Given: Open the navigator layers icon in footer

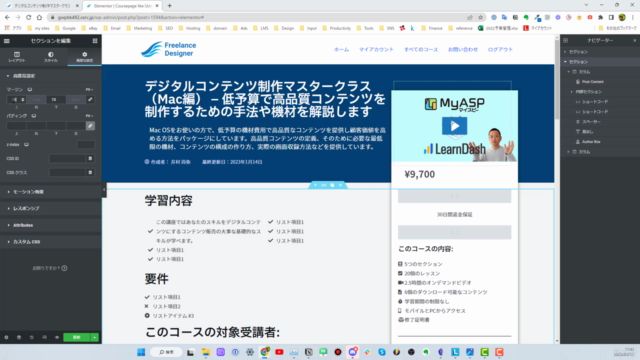Looking at the screenshot, I should pos(19,338).
